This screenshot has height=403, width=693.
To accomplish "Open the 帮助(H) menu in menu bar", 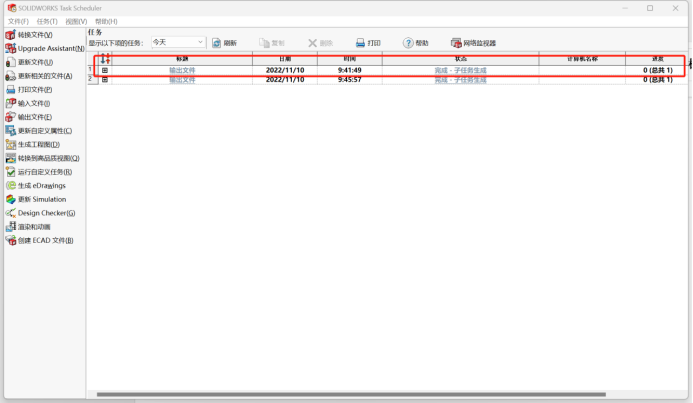I will (106, 21).
